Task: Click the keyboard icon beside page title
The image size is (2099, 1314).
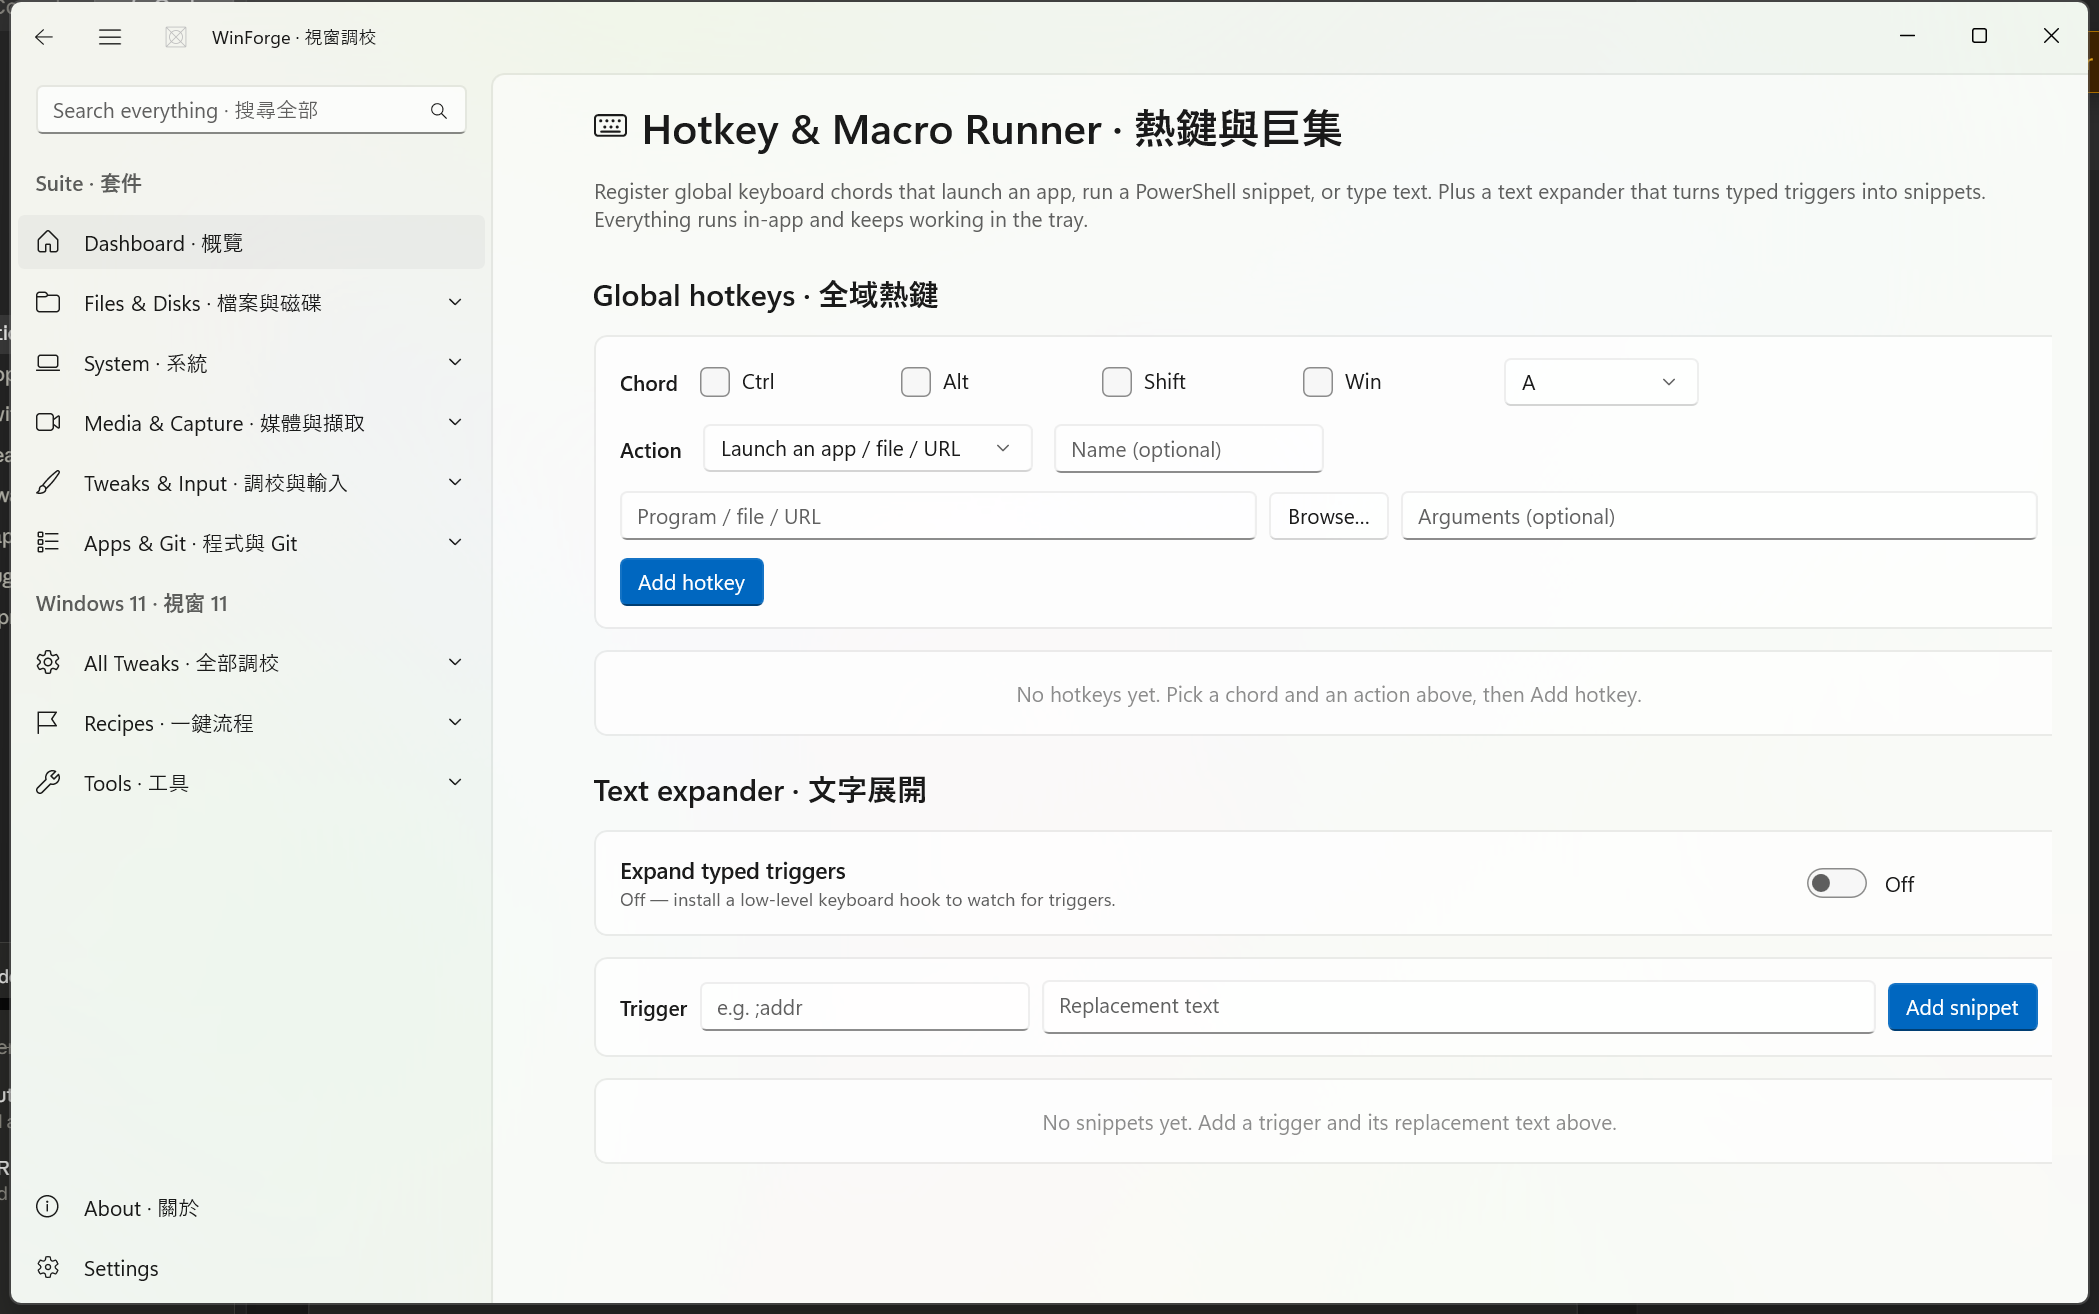Action: 610,127
